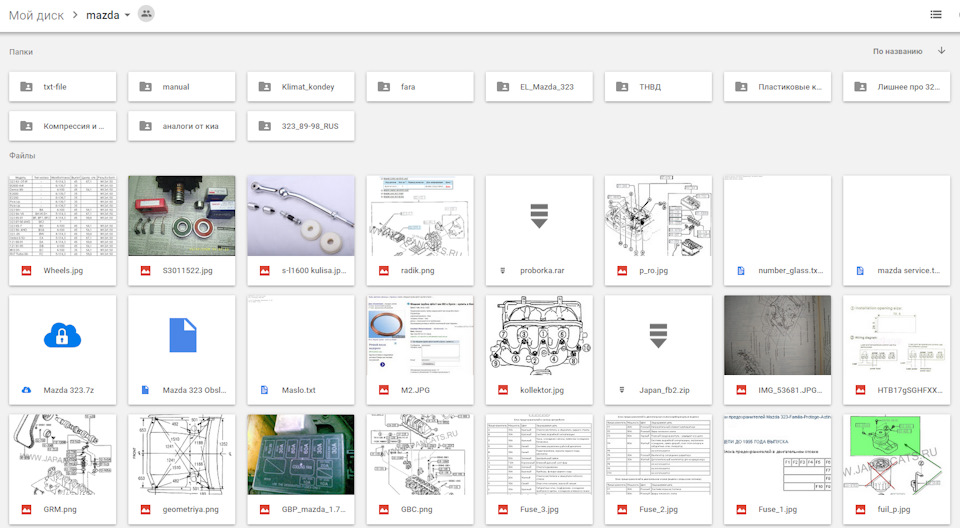Click image icon beside HTB17gSGHFXX...
The width and height of the screenshot is (960, 528).
[860, 390]
